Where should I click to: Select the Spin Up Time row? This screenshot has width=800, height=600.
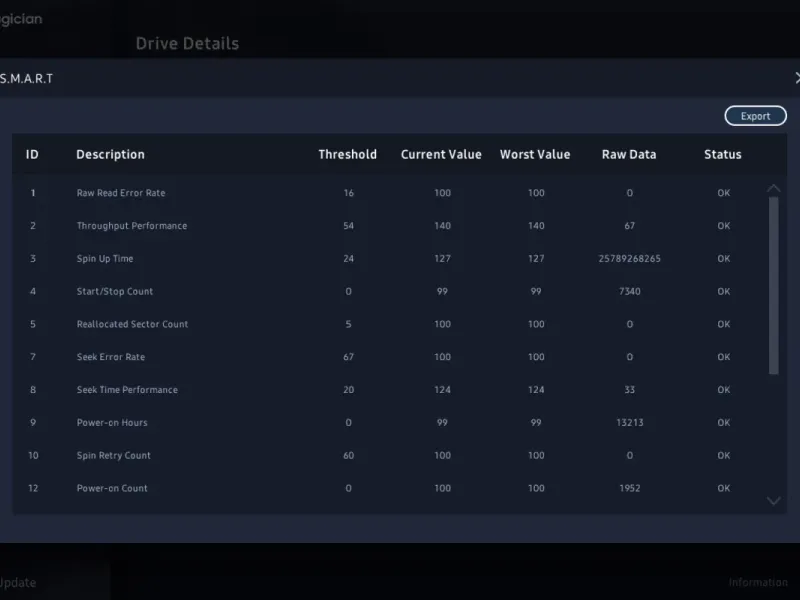(x=390, y=258)
